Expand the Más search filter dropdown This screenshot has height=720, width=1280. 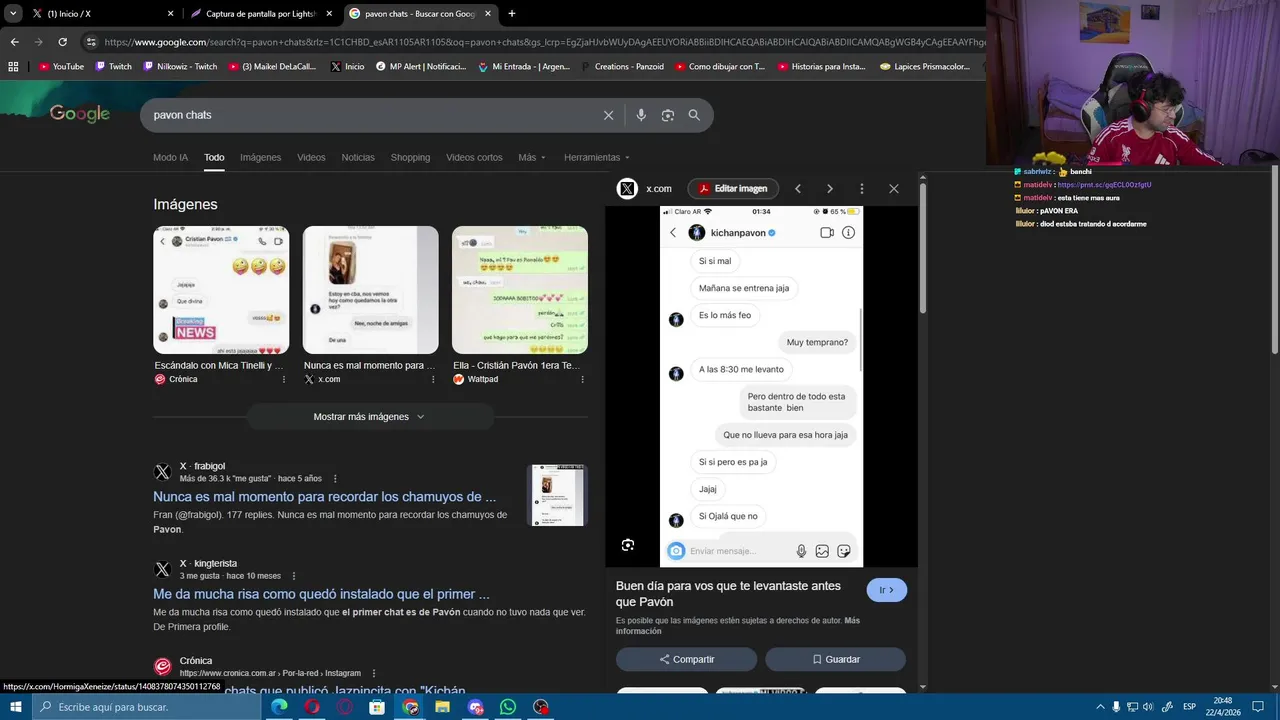click(532, 157)
